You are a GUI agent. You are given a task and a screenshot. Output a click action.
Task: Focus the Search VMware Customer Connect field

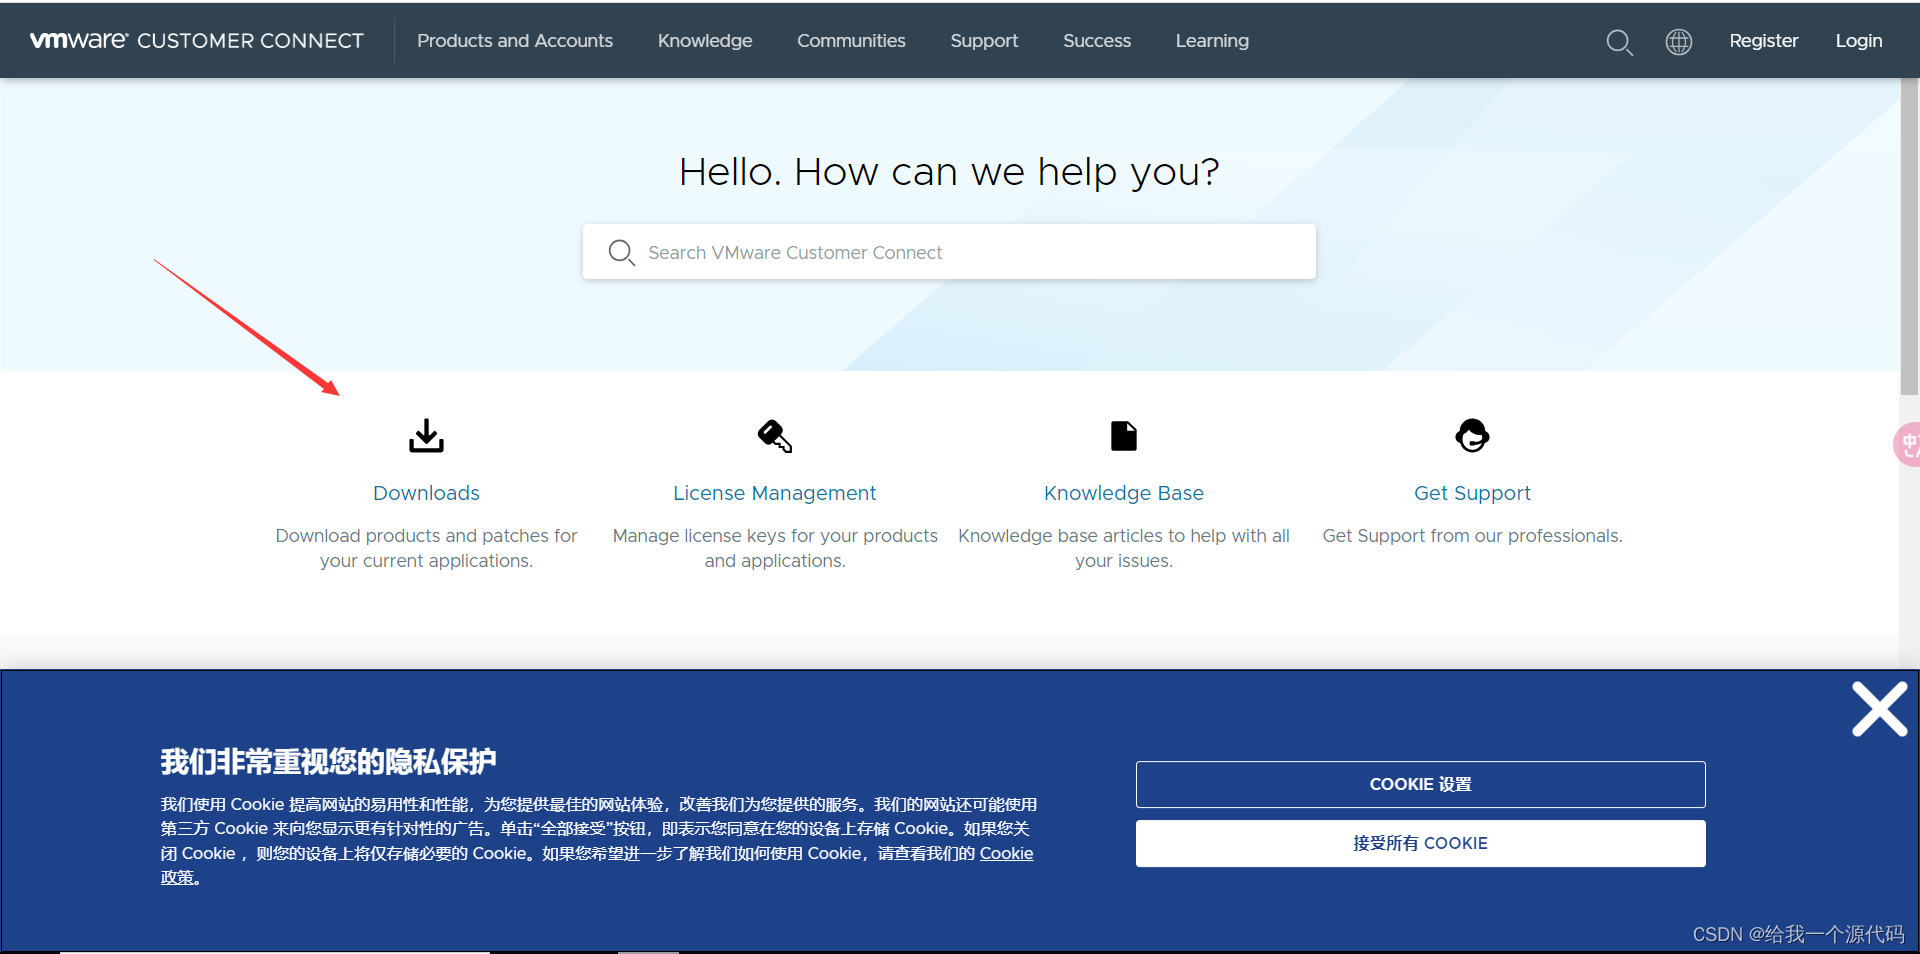click(949, 252)
